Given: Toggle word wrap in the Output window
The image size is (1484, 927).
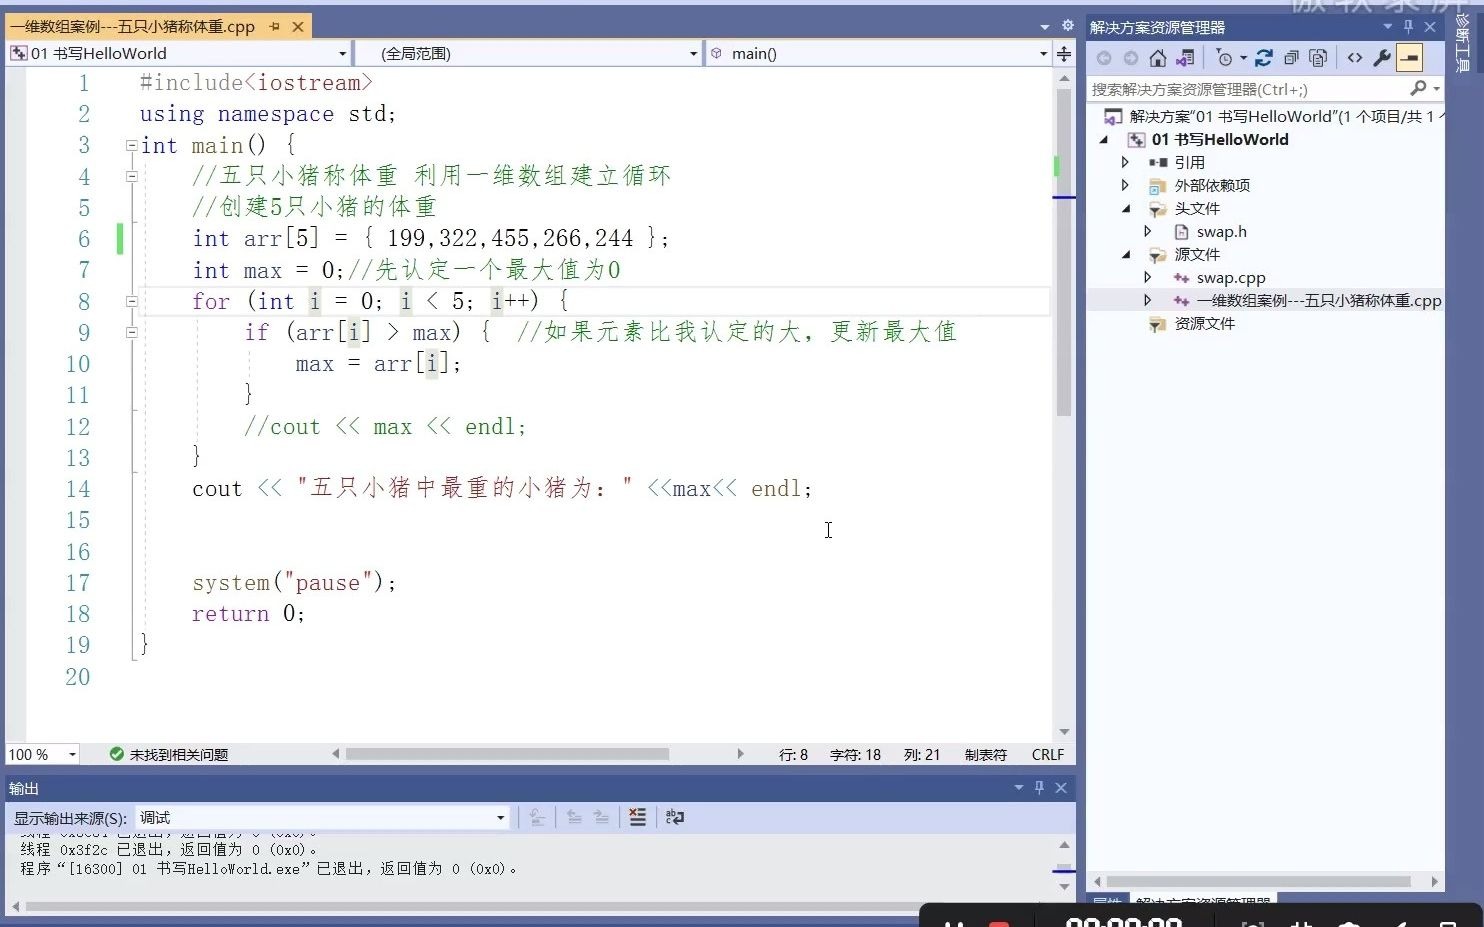Looking at the screenshot, I should coord(675,817).
